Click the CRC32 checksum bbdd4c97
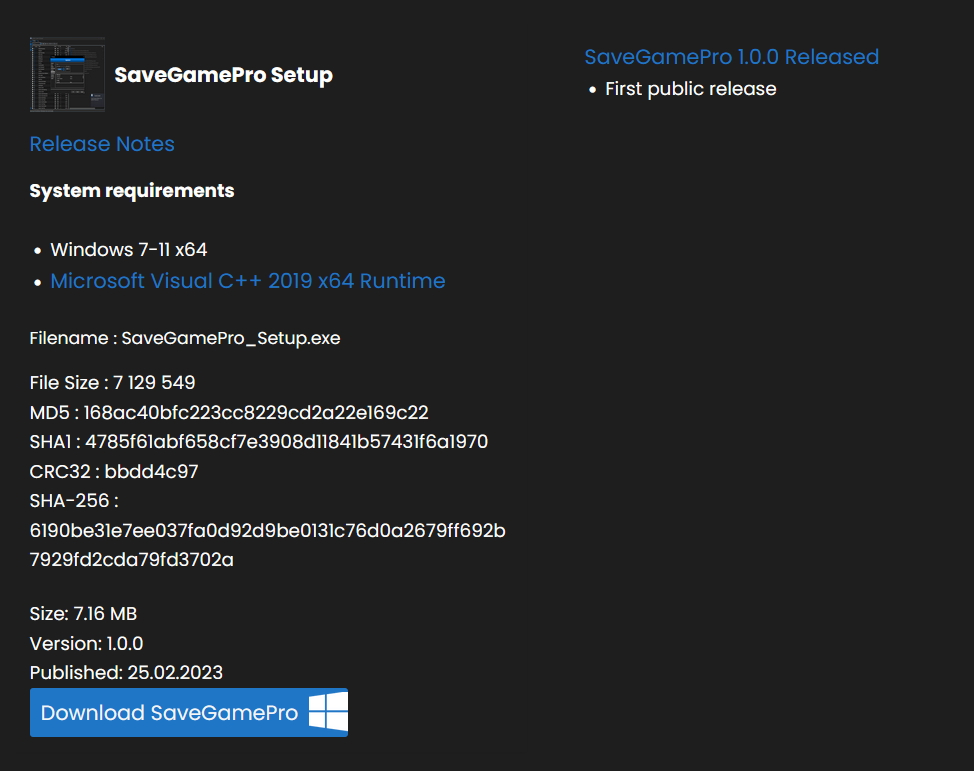The width and height of the screenshot is (974, 771). (x=151, y=471)
